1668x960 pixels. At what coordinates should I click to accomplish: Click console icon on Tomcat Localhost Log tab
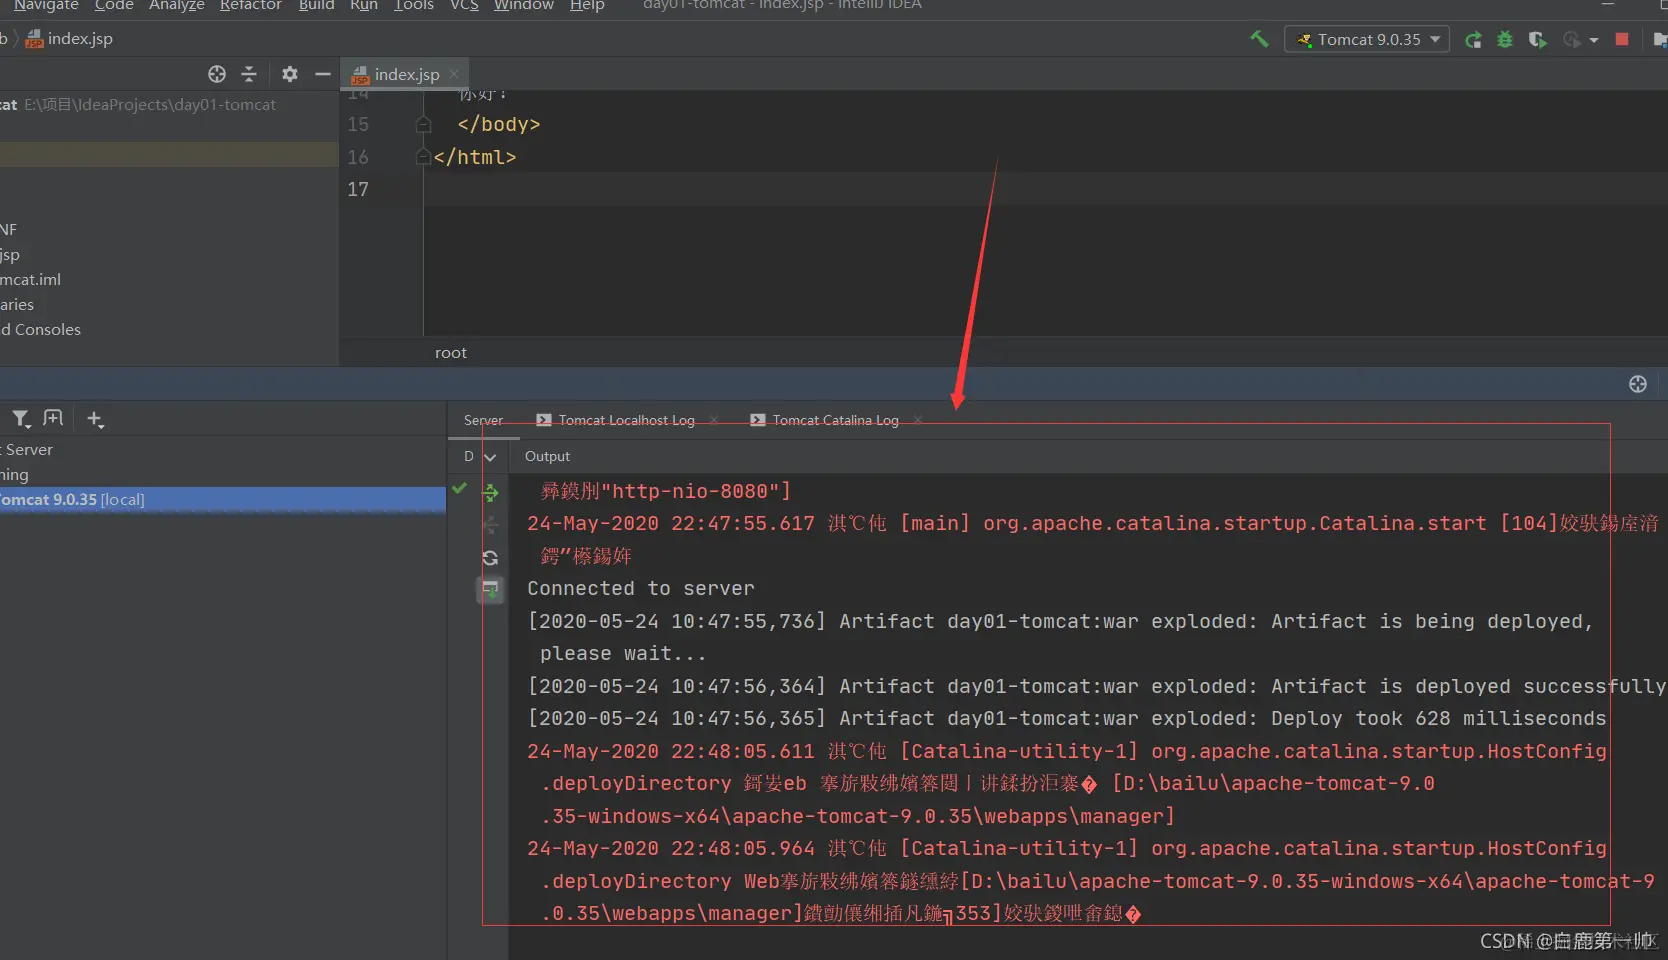[x=544, y=420]
